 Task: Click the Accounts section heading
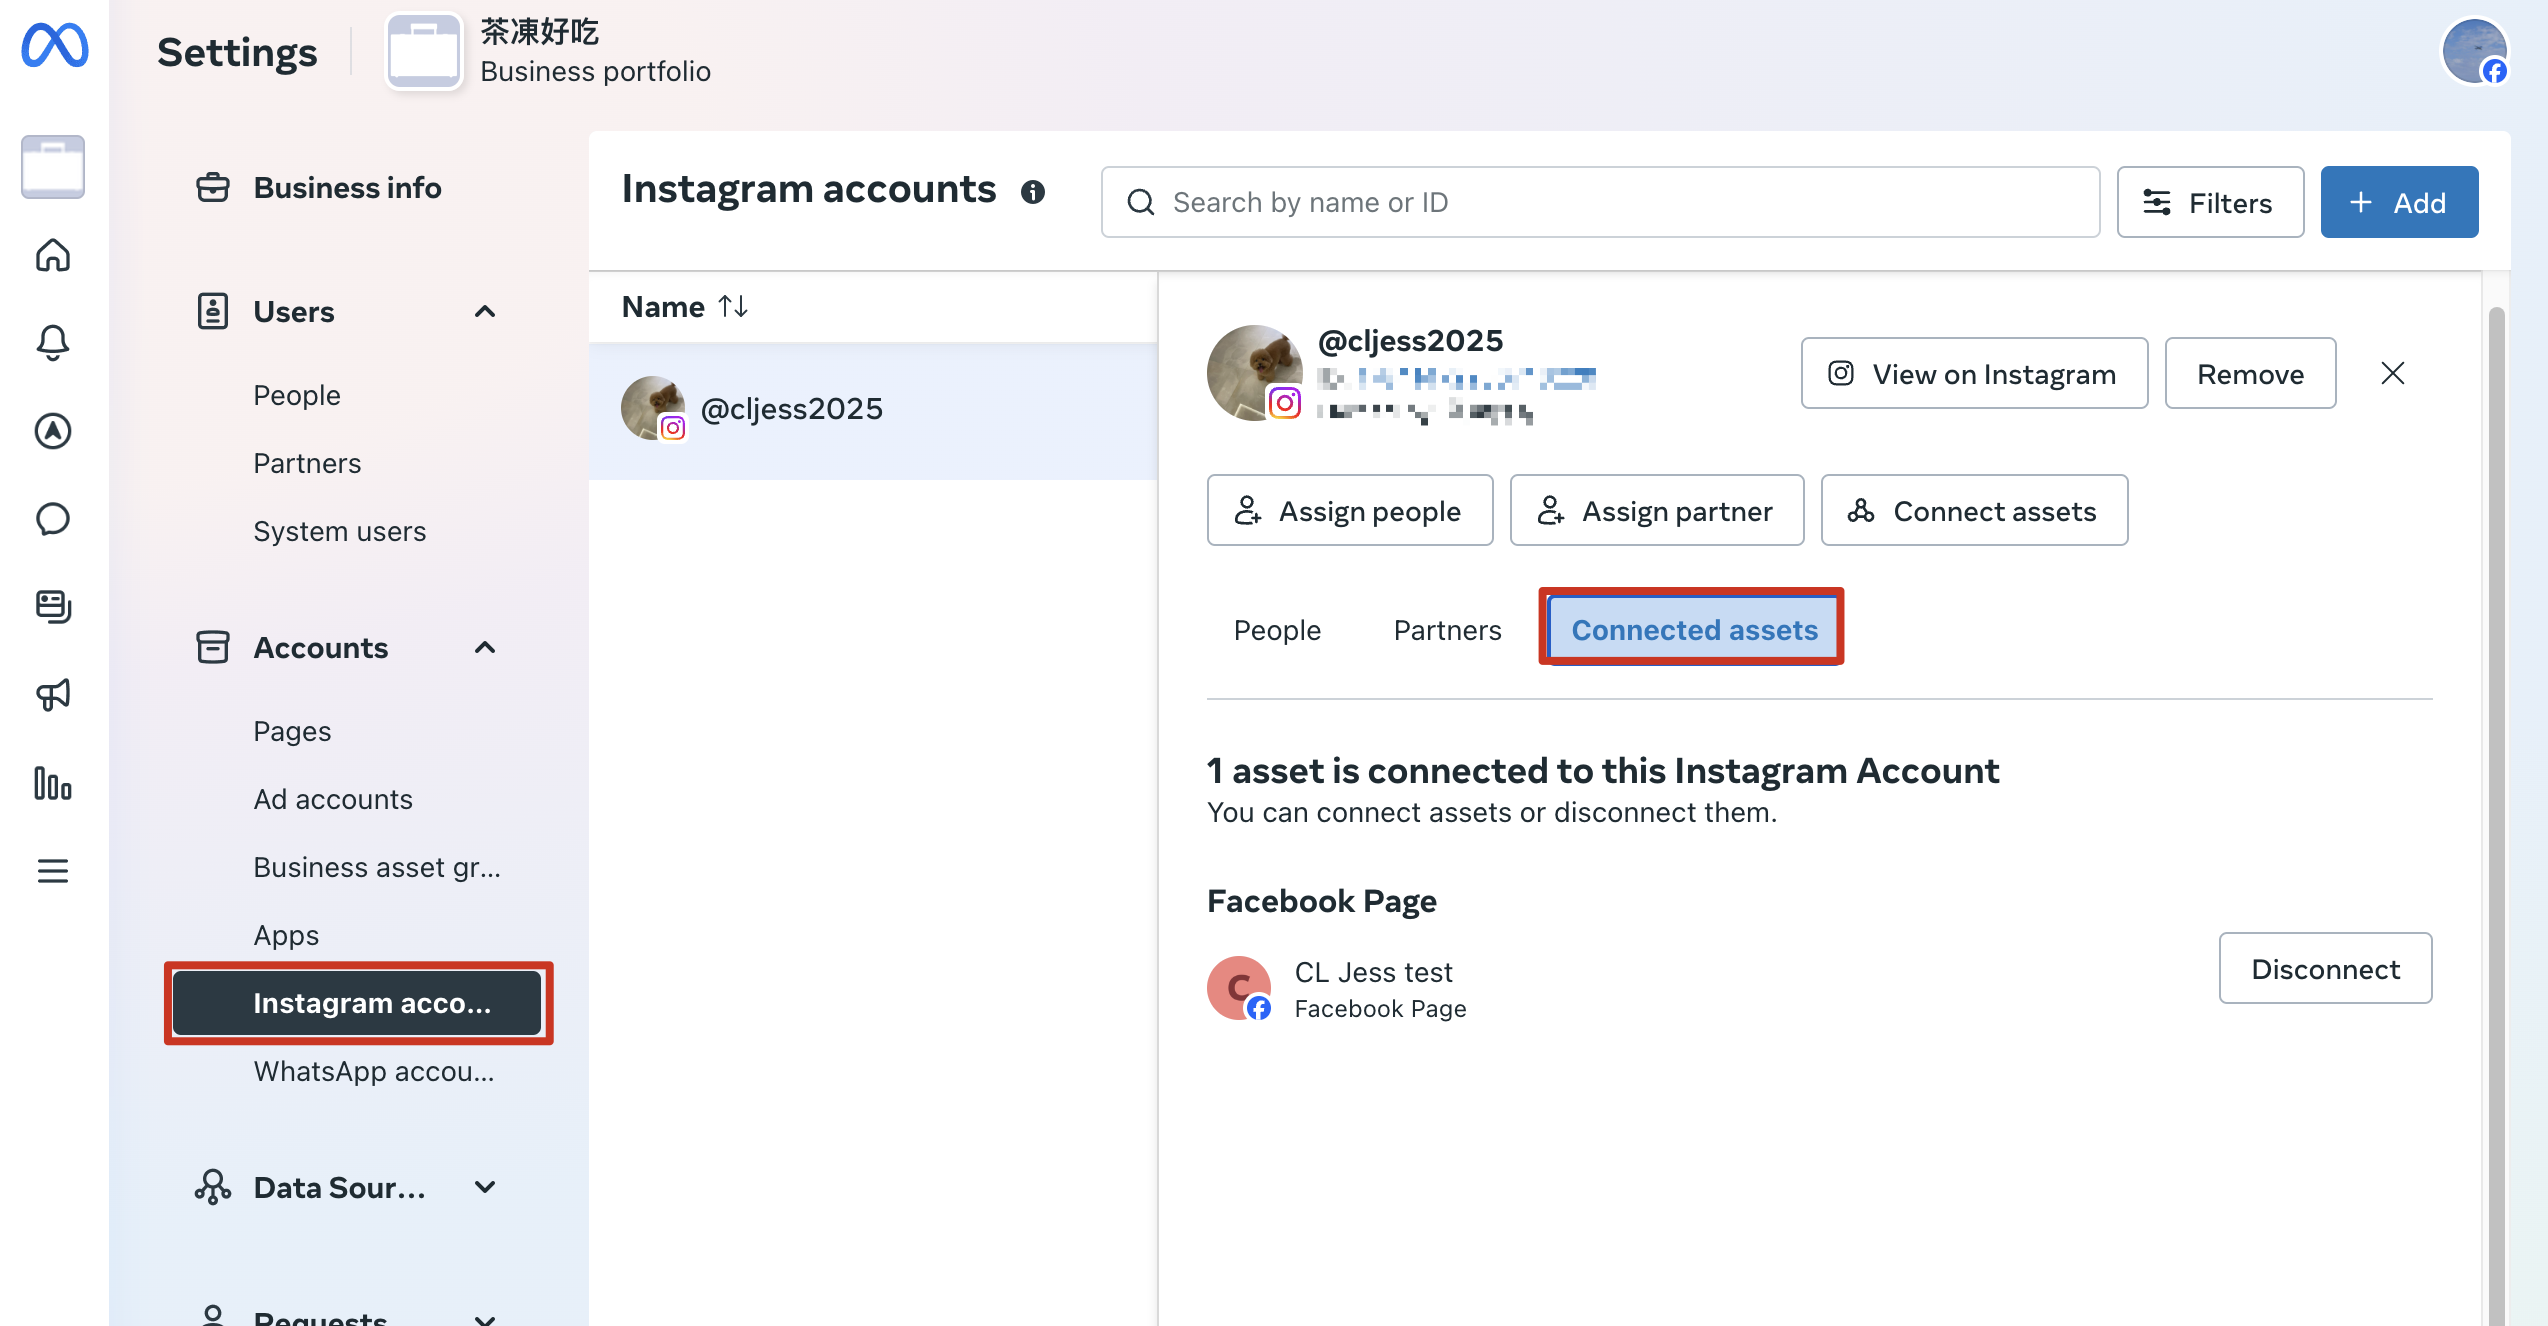pyautogui.click(x=321, y=648)
